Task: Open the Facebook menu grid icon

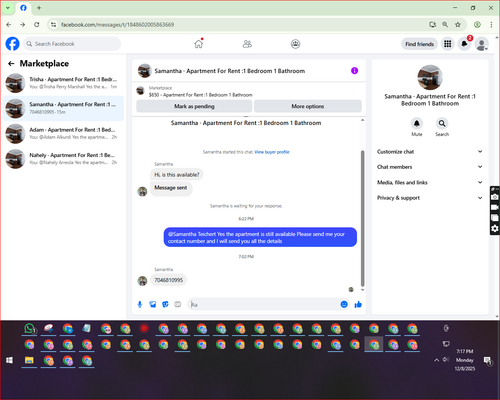Action: click(x=448, y=44)
